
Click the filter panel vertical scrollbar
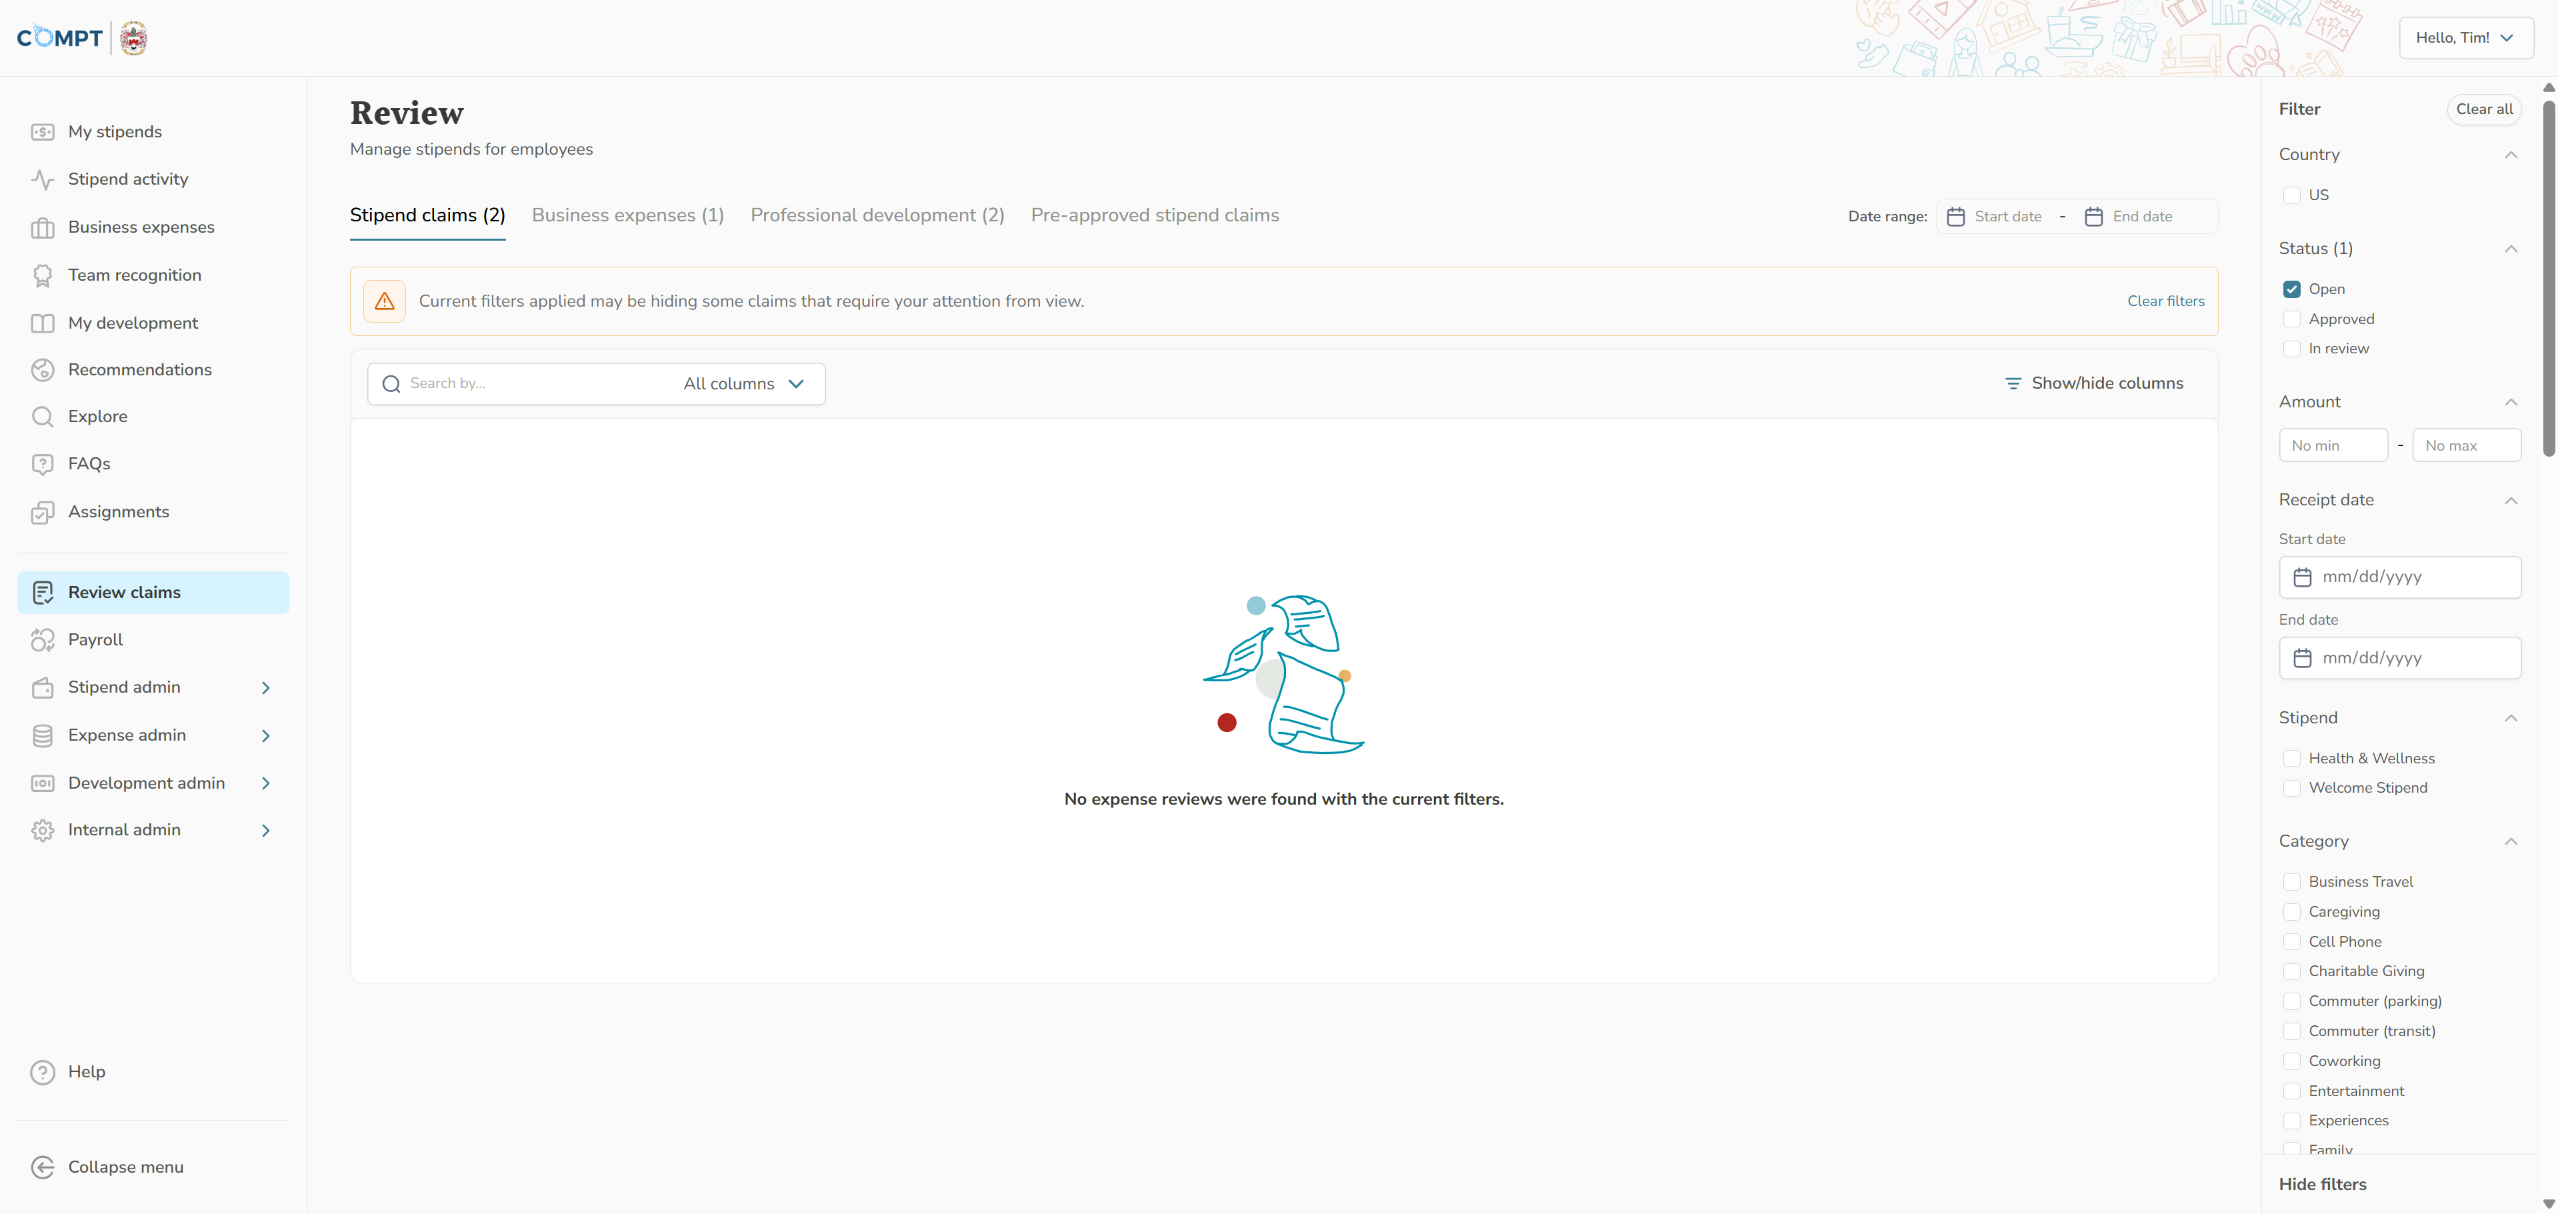2549,280
